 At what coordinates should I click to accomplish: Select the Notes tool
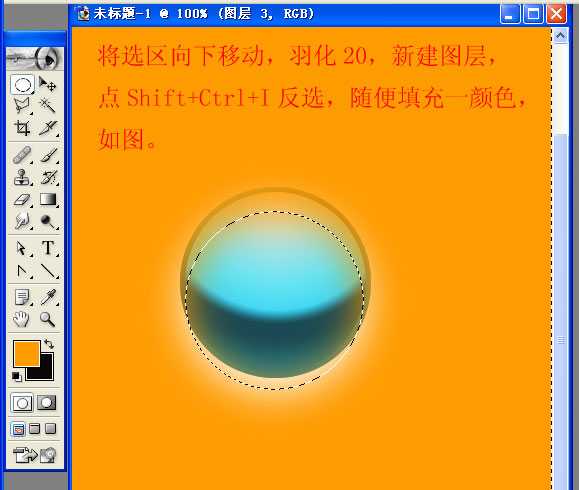pos(22,297)
